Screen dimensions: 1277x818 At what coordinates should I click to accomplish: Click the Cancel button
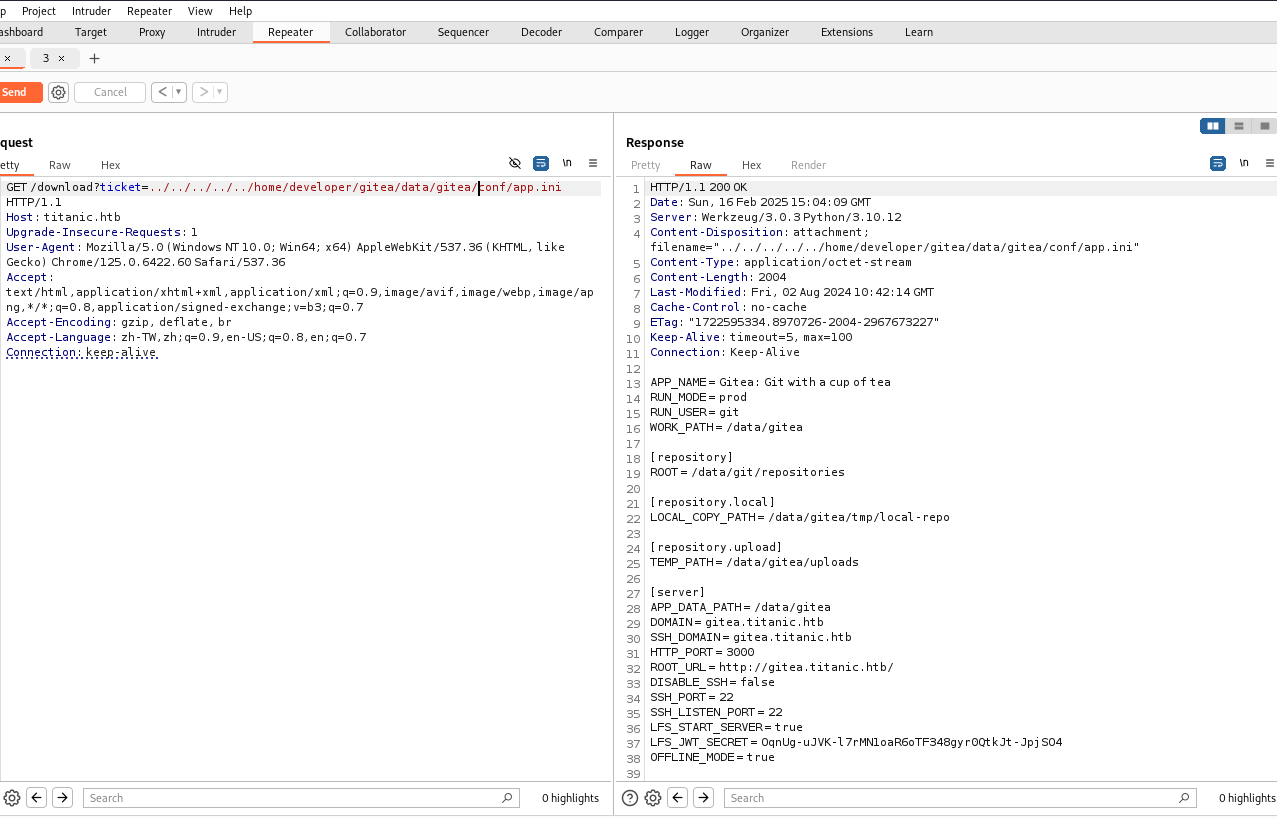[110, 92]
